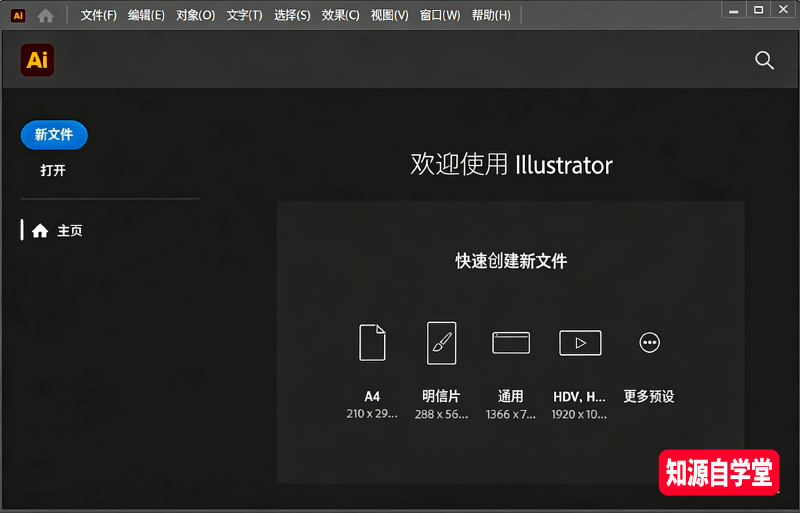The width and height of the screenshot is (800, 513).
Task: Open search with the magnifier icon
Action: pos(764,60)
